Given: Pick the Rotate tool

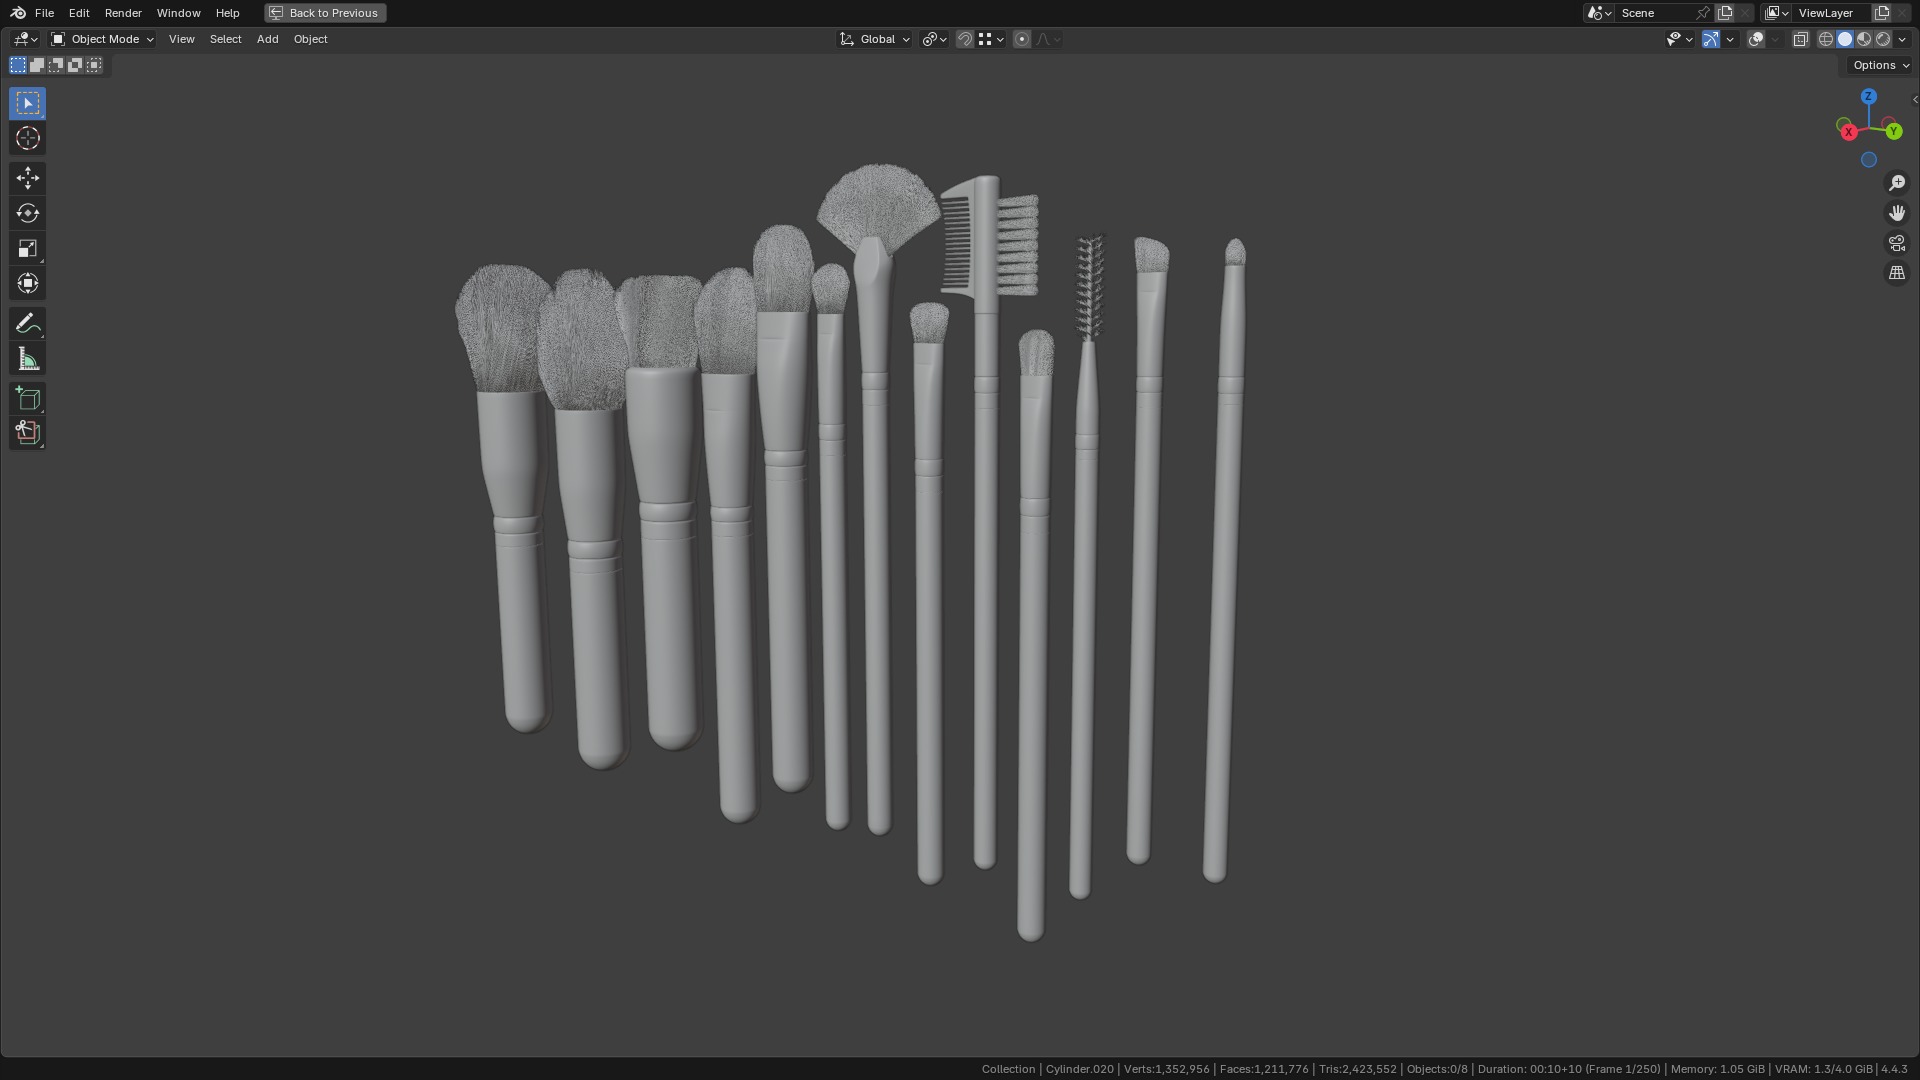Looking at the screenshot, I should click(27, 213).
